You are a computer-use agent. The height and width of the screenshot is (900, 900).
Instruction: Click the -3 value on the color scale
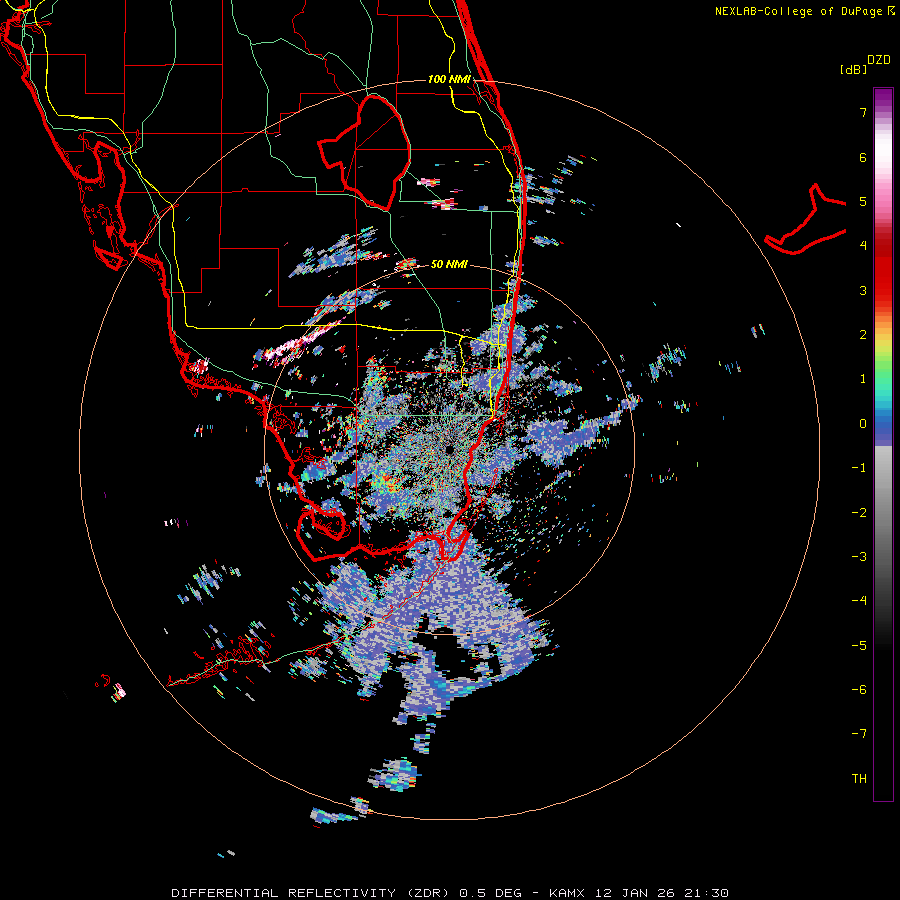tap(859, 556)
